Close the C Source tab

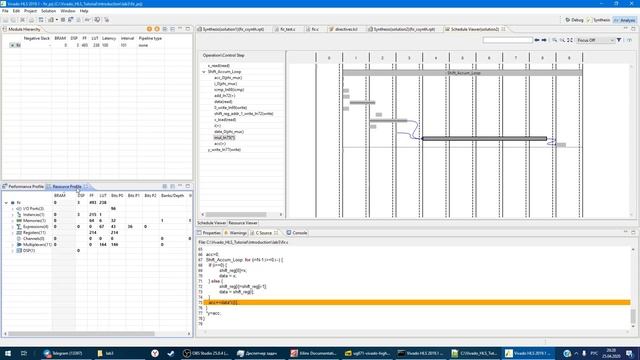coord(276,233)
